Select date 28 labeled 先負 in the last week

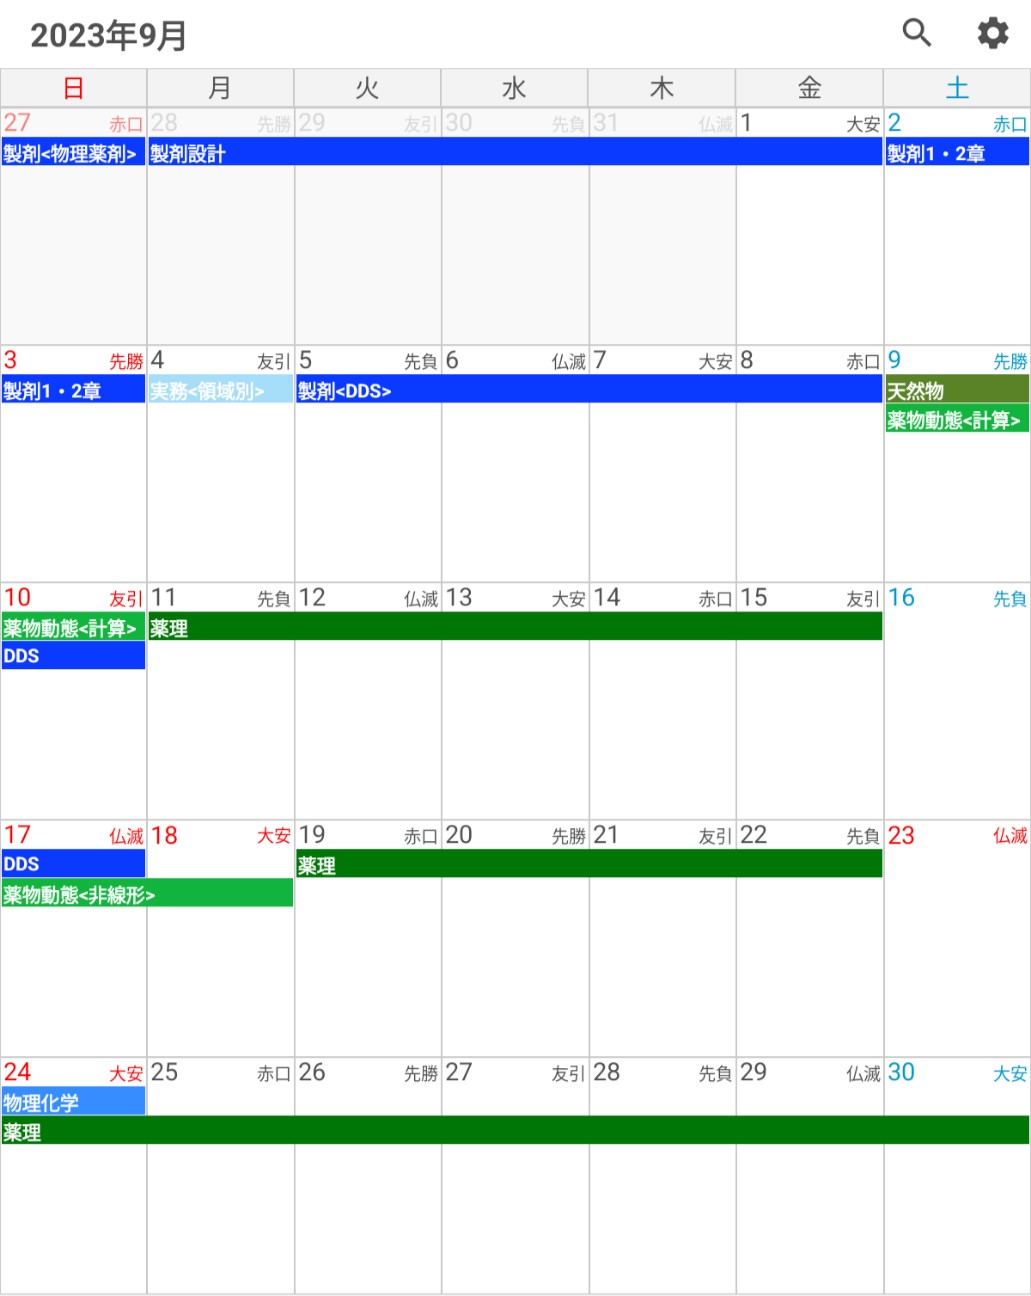click(662, 1176)
